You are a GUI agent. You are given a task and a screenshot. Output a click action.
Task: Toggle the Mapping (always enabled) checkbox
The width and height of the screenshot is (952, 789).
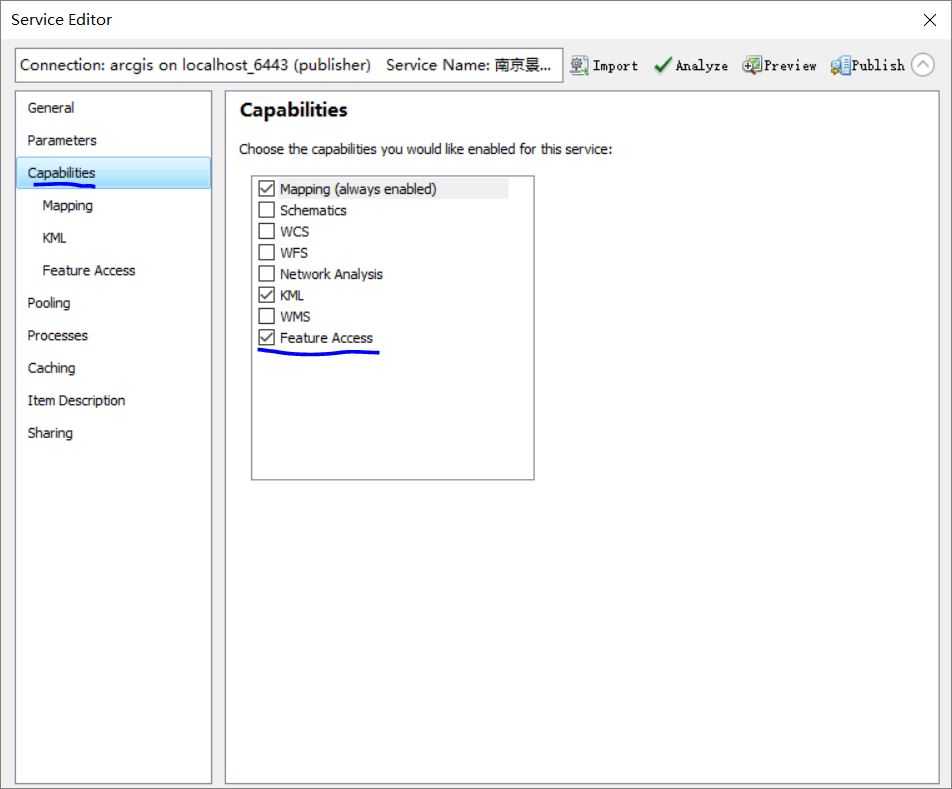click(x=267, y=189)
